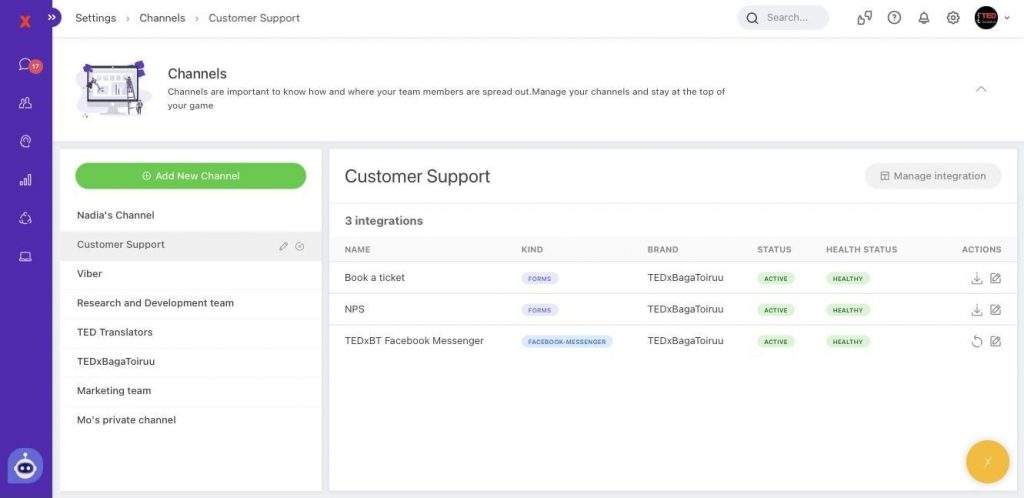Viewport: 1024px width, 498px height.
Task: Click Customer Support breadcrumb
Action: point(254,18)
